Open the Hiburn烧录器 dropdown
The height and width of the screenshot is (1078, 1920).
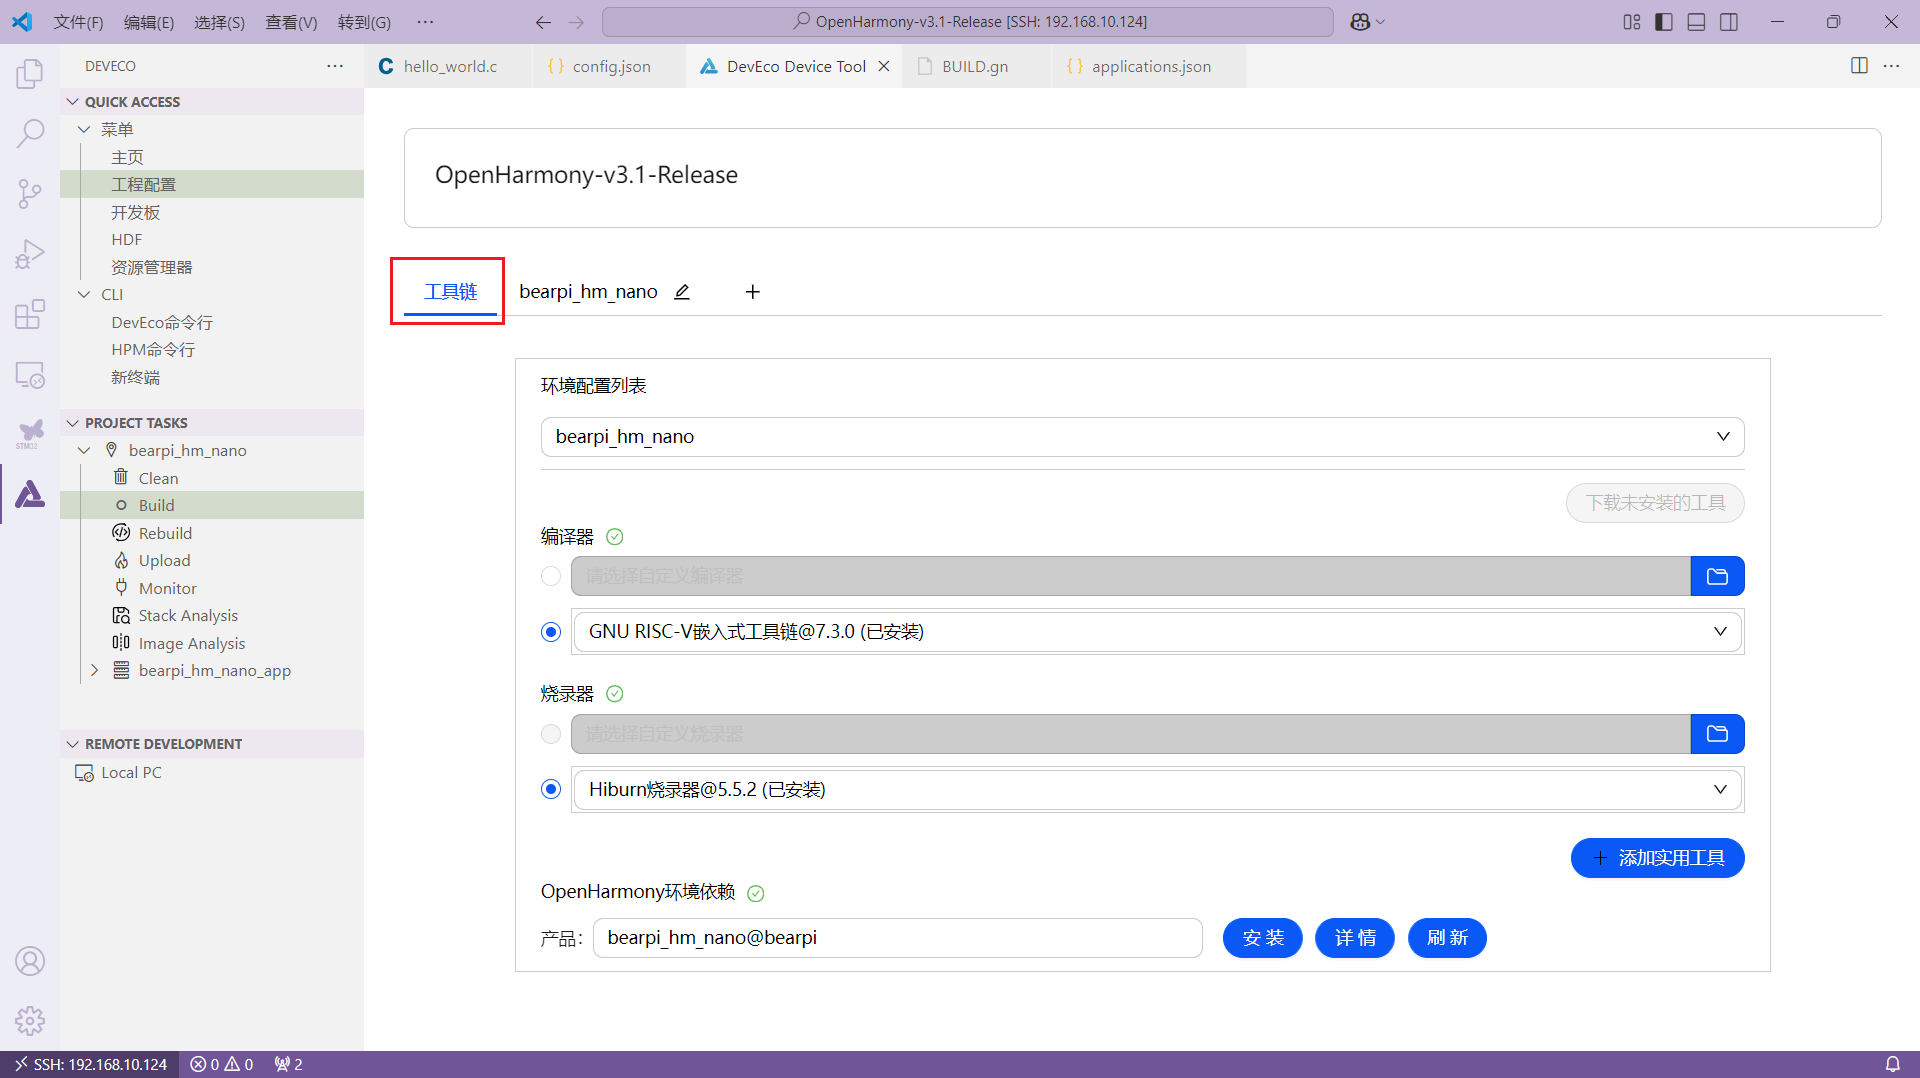(x=1157, y=789)
